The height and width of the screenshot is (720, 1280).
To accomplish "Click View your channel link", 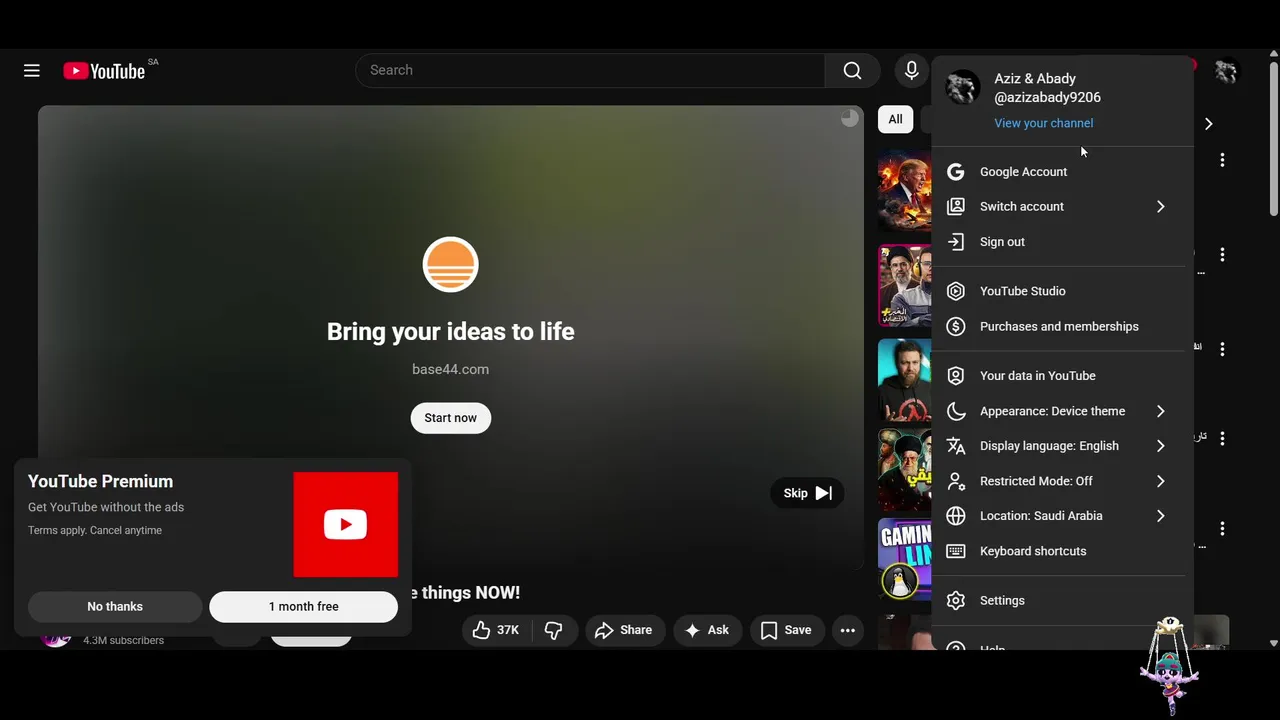I will pyautogui.click(x=1043, y=123).
